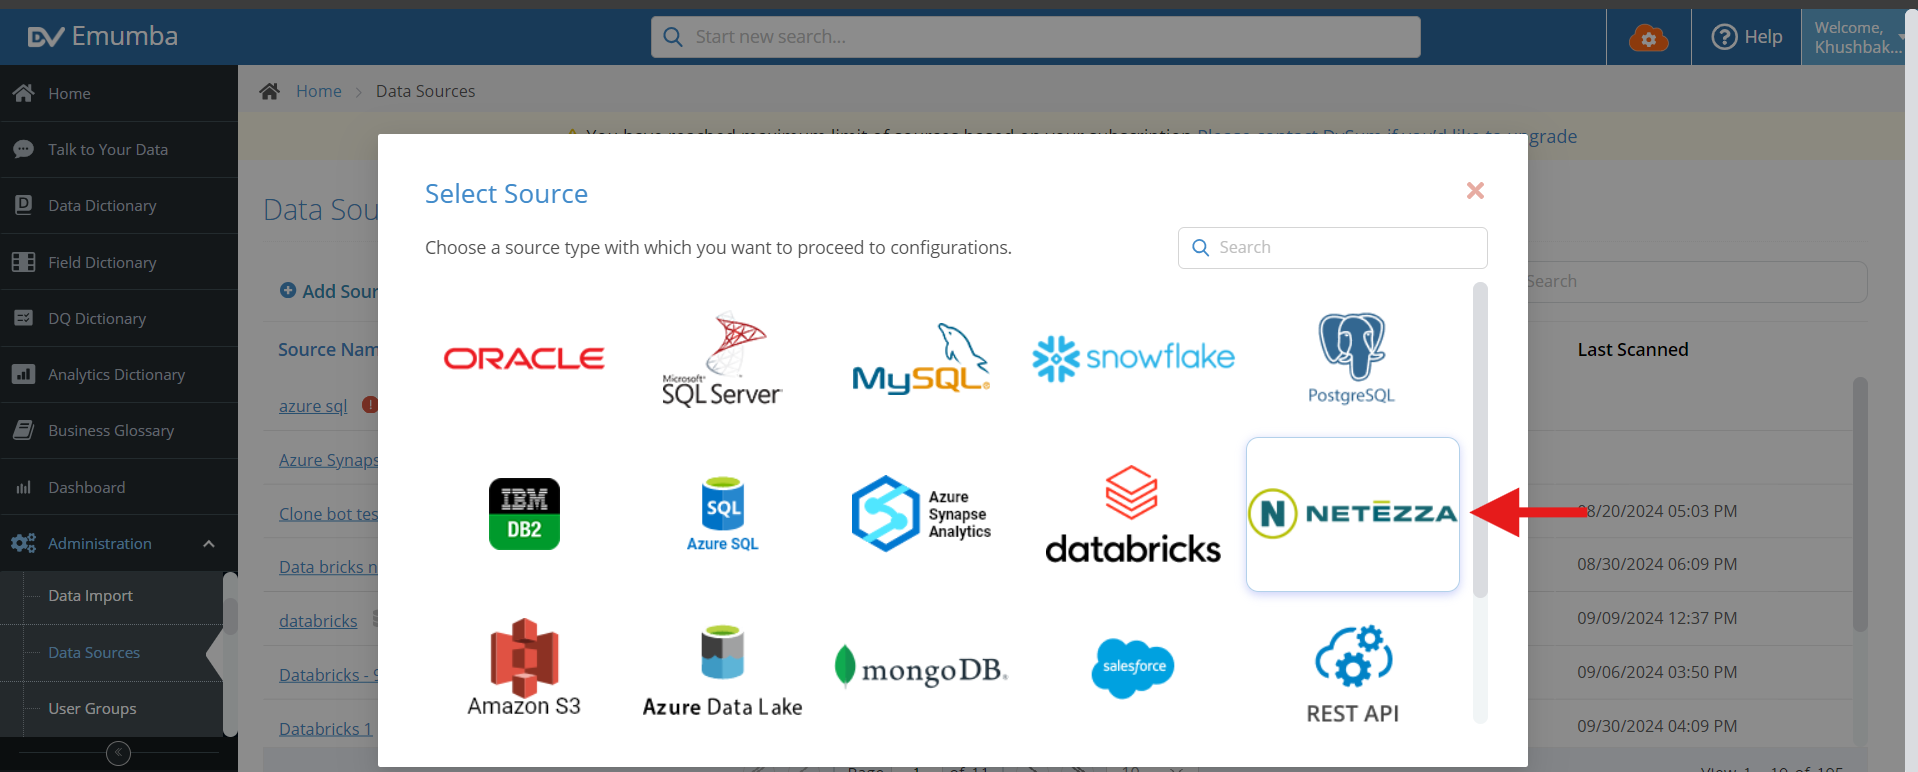Go to Home in sidebar
This screenshot has height=772, width=1918.
pyautogui.click(x=119, y=93)
